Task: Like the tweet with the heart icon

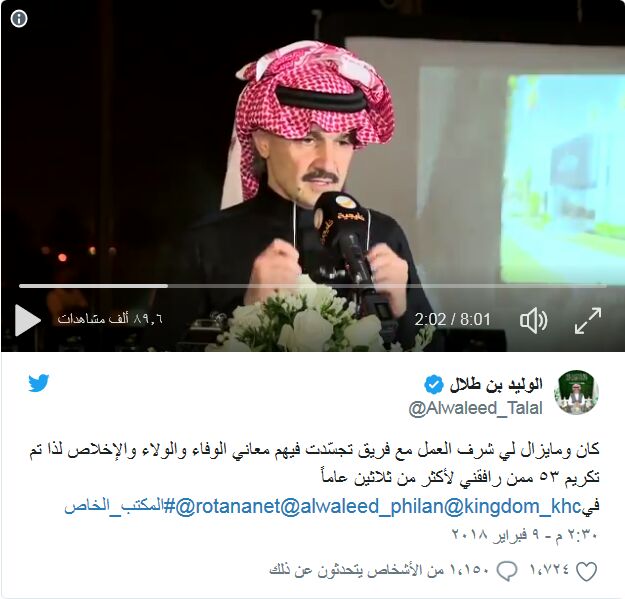Action: coord(587,571)
